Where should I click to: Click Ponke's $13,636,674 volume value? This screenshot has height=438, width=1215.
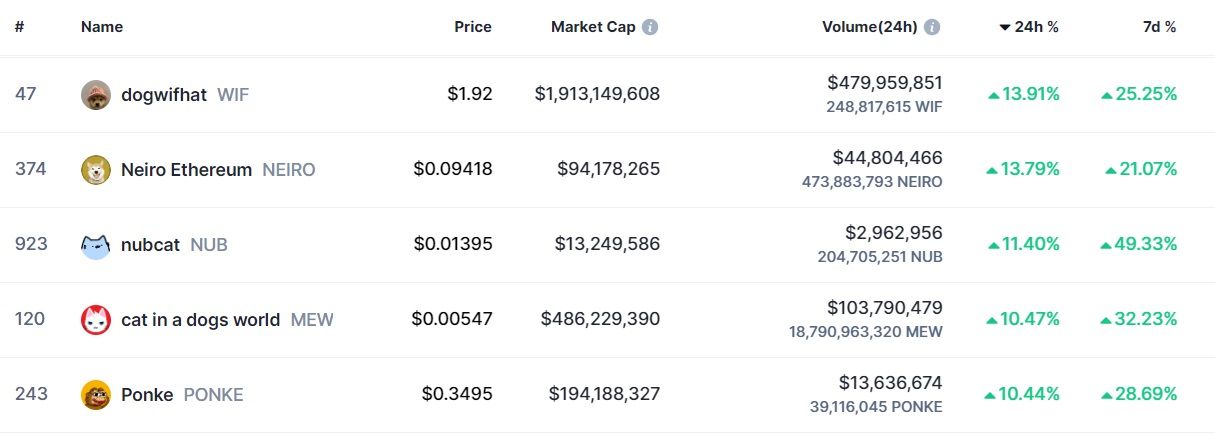(x=890, y=383)
